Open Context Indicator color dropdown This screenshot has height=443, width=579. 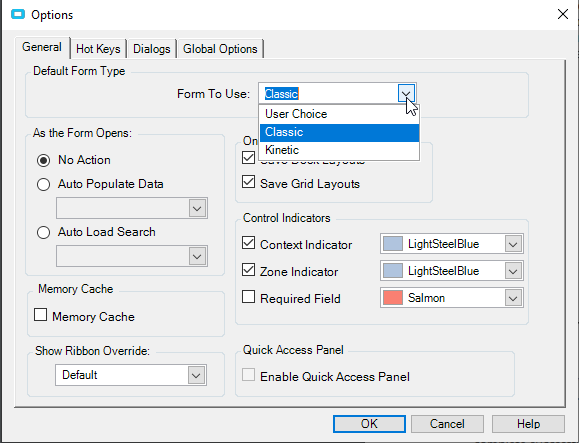[x=513, y=244]
